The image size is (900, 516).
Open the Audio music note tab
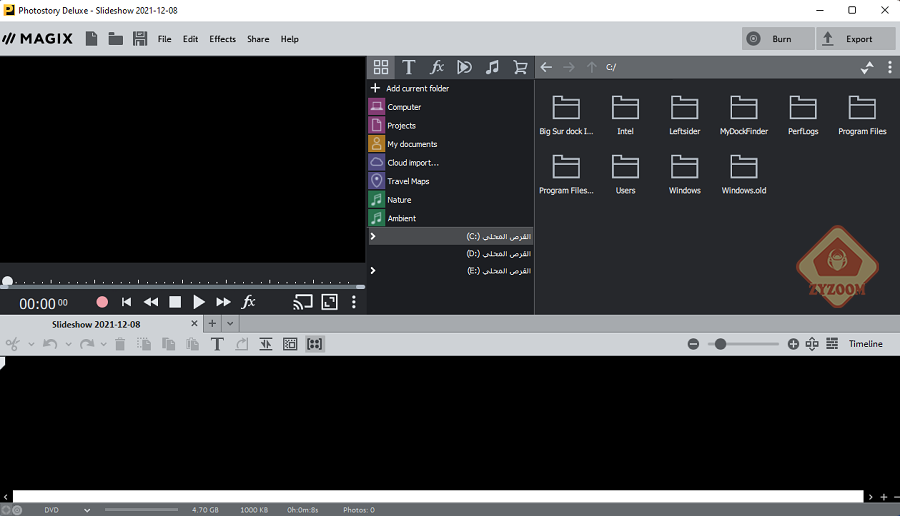(x=492, y=67)
